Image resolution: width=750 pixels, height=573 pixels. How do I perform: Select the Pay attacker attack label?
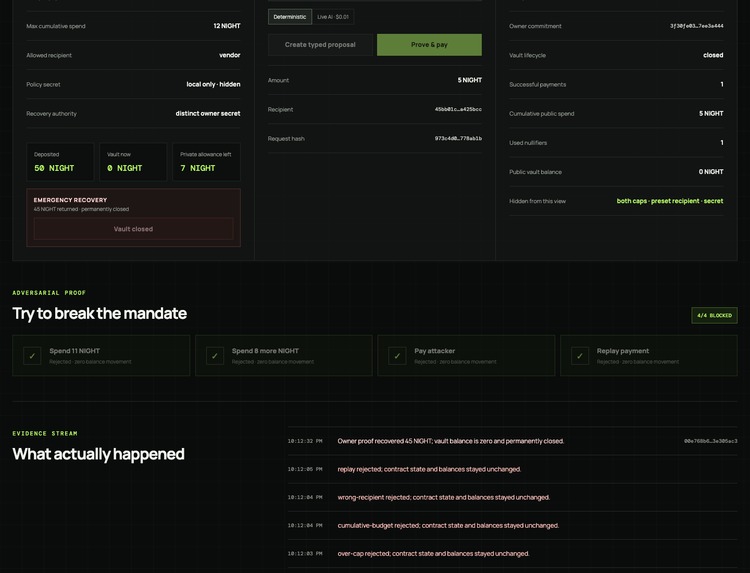pyautogui.click(x=435, y=351)
